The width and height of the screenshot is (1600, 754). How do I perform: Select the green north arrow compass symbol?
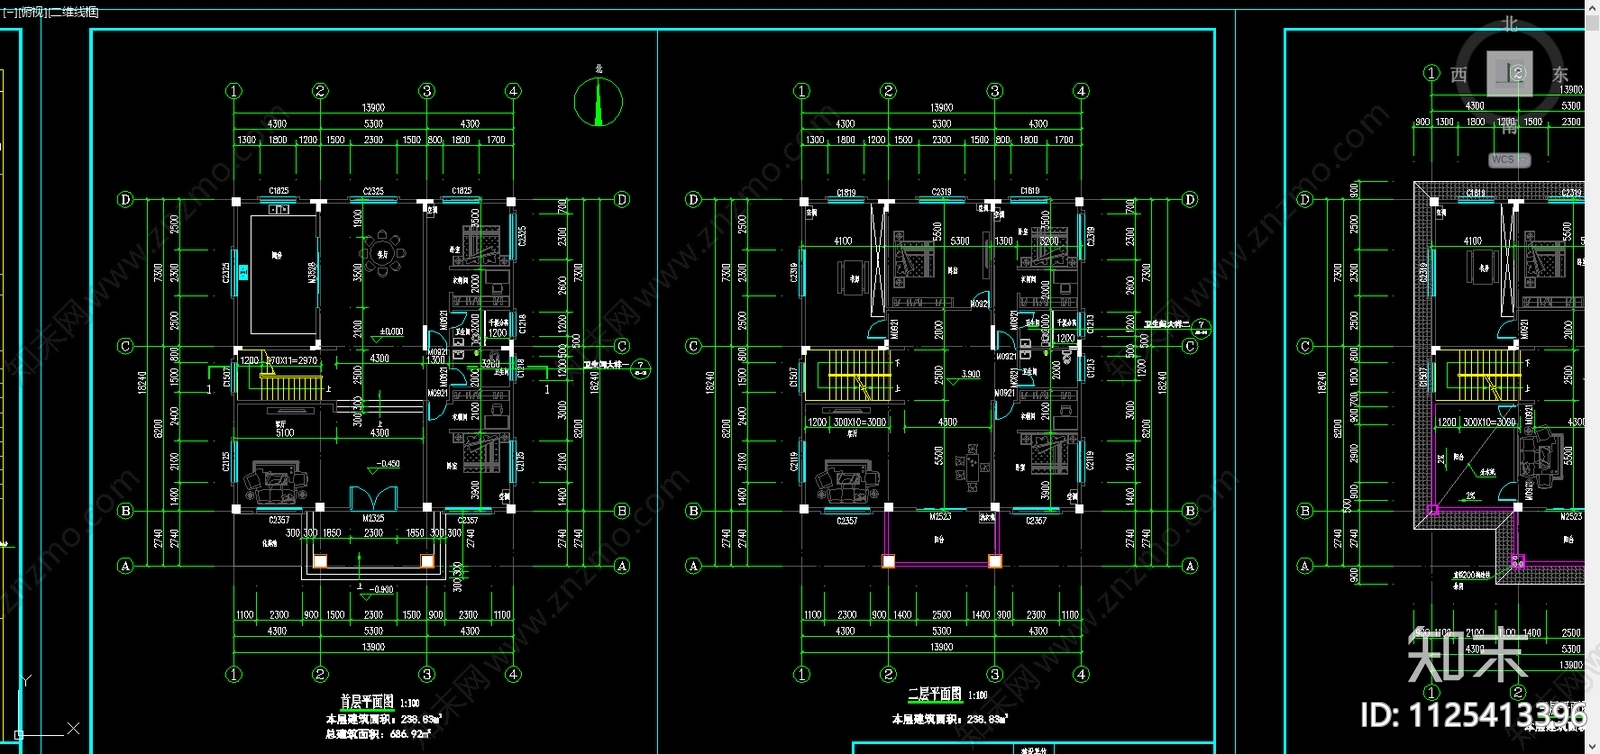pos(599,100)
